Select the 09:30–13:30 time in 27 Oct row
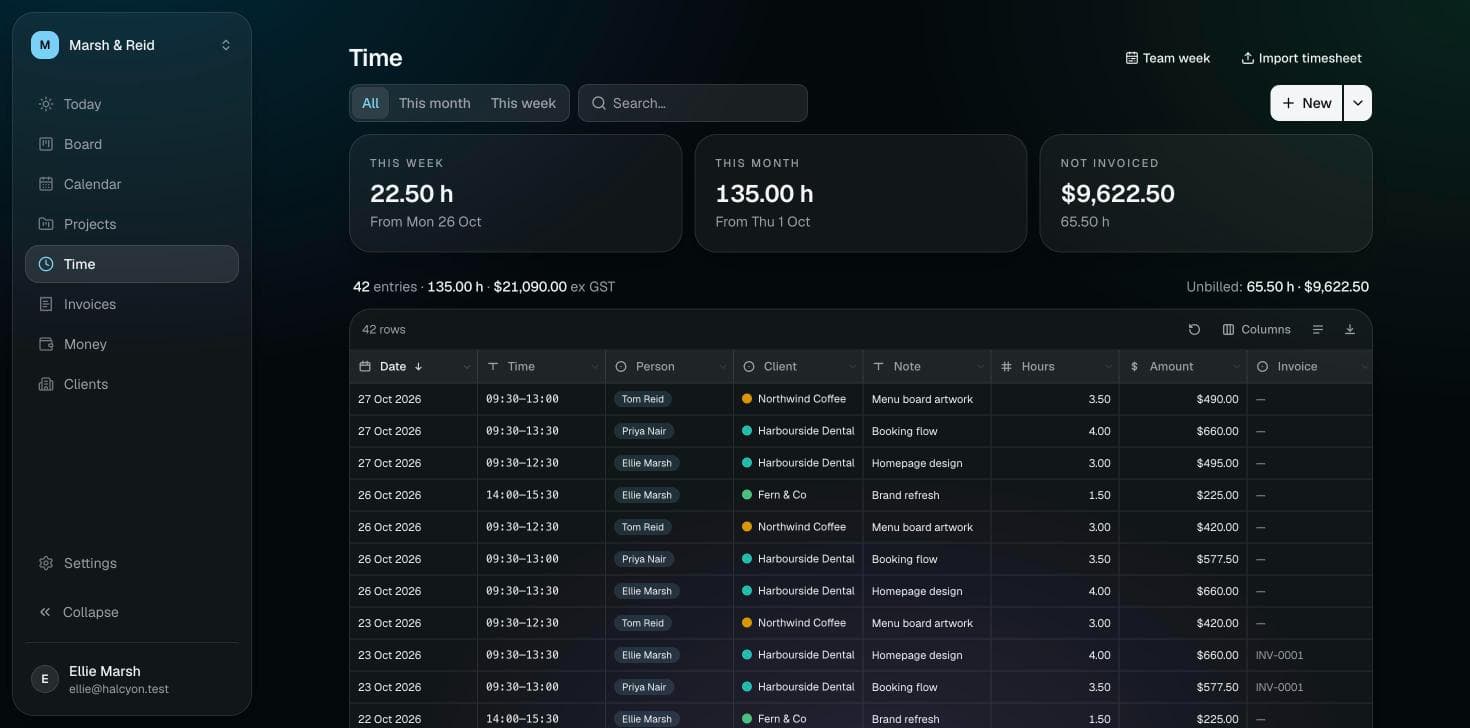 tap(522, 431)
